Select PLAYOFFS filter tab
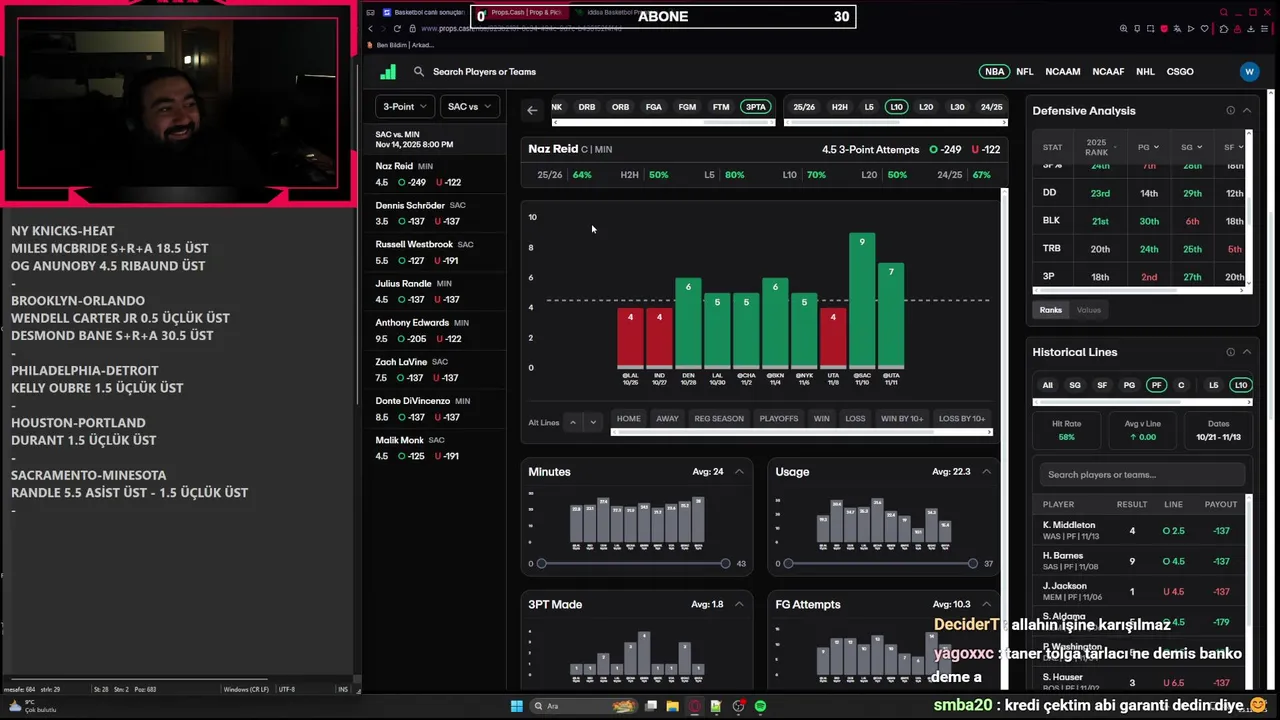This screenshot has height=720, width=1280. point(779,419)
